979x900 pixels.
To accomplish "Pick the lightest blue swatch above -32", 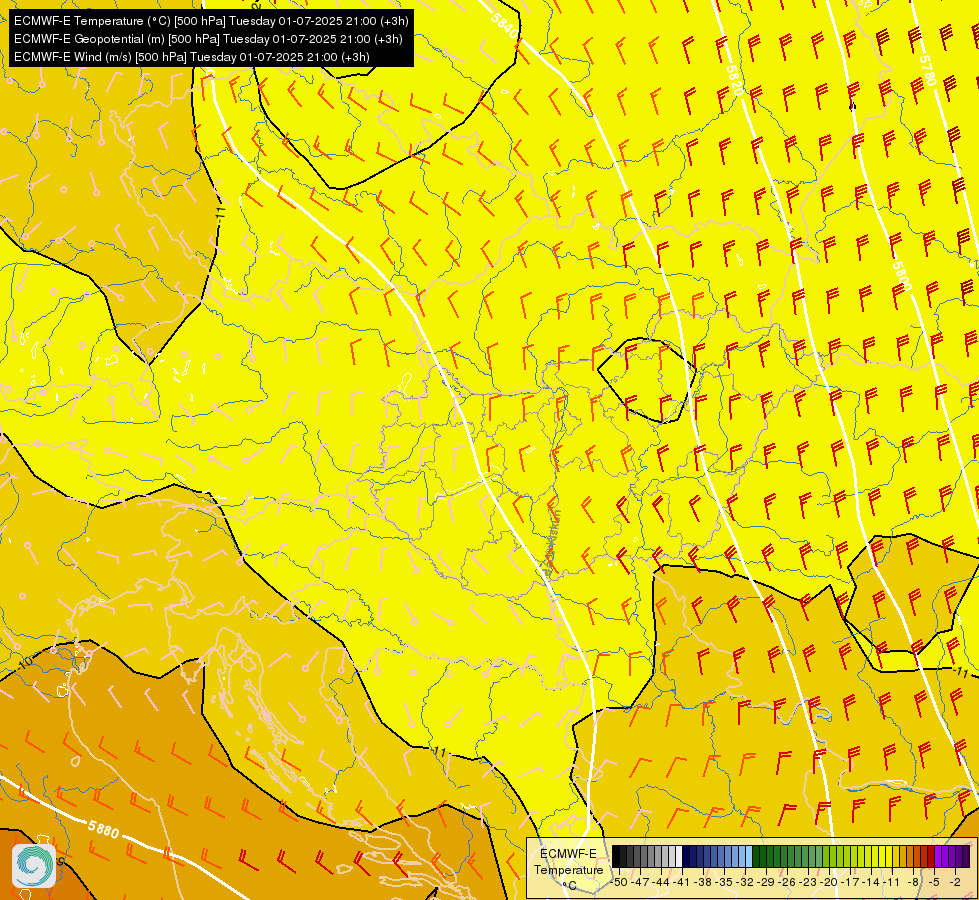I will click(x=749, y=856).
